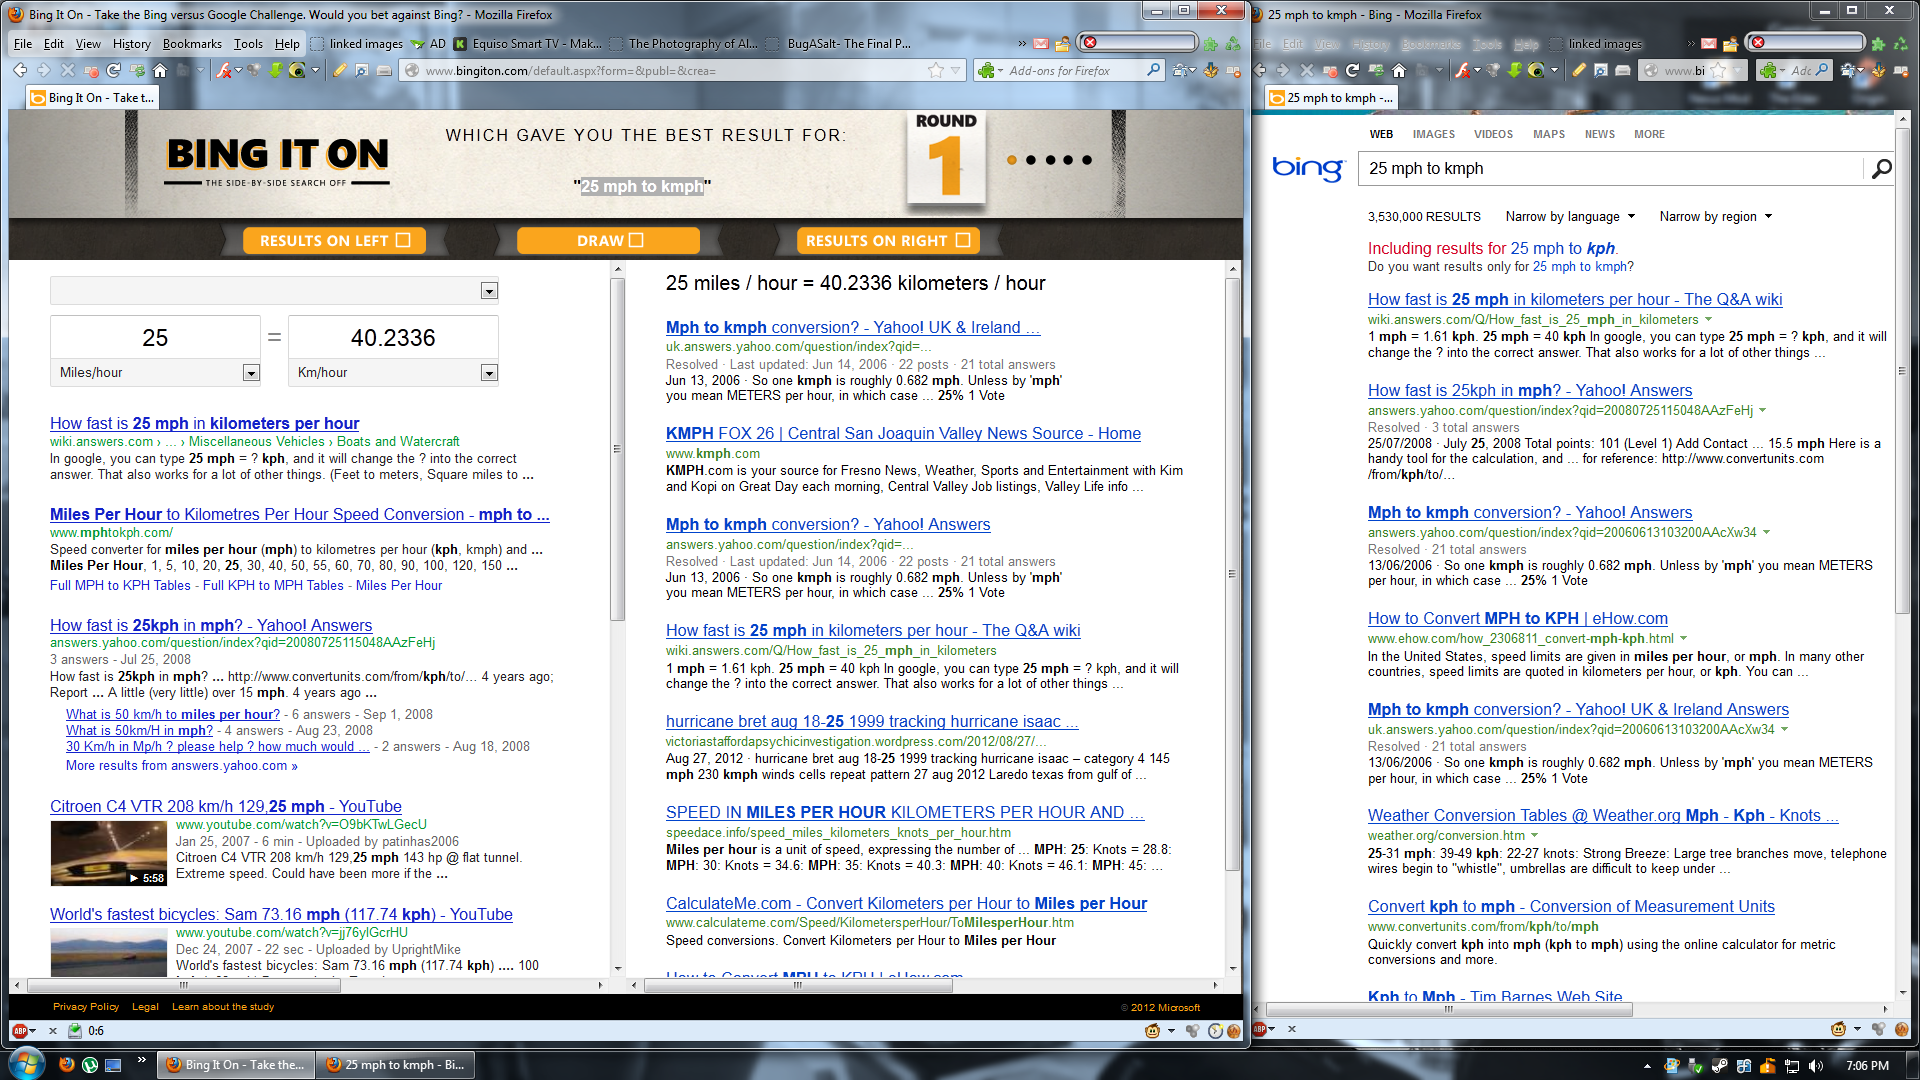Bookmark page using the star icon
The width and height of the screenshot is (1920, 1080).
point(935,71)
